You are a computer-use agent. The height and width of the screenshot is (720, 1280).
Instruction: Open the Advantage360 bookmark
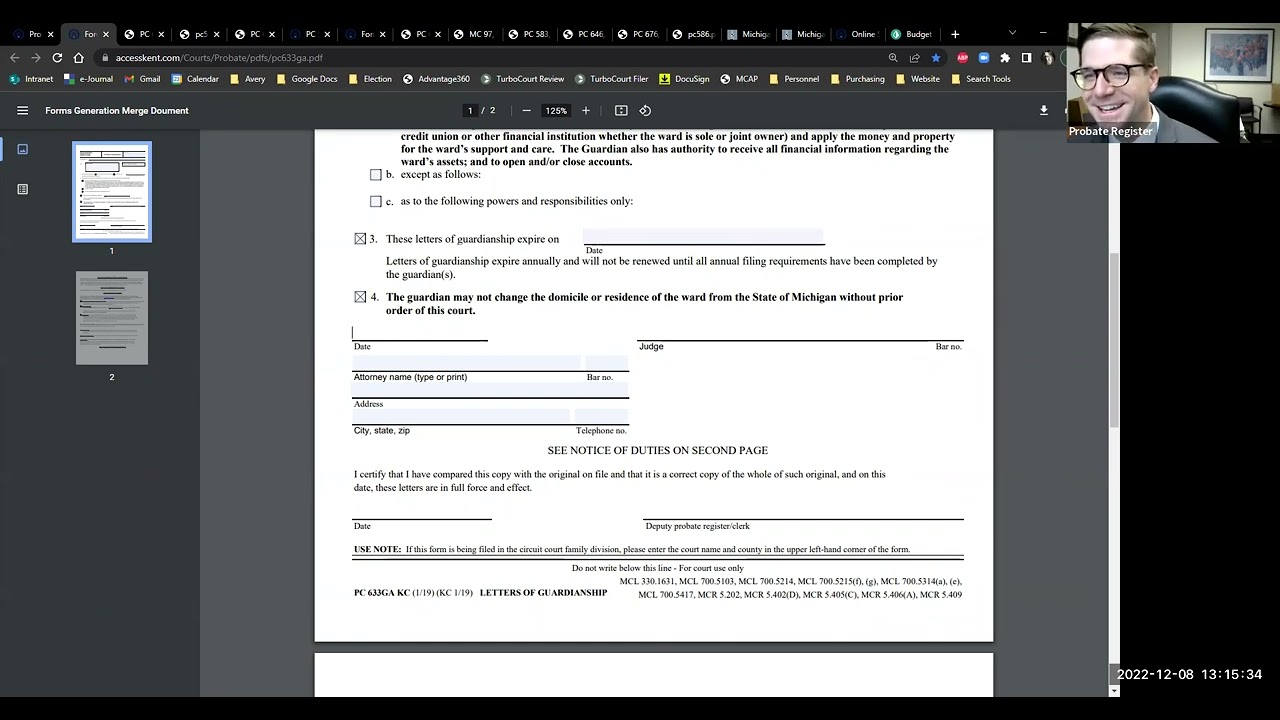coord(436,79)
